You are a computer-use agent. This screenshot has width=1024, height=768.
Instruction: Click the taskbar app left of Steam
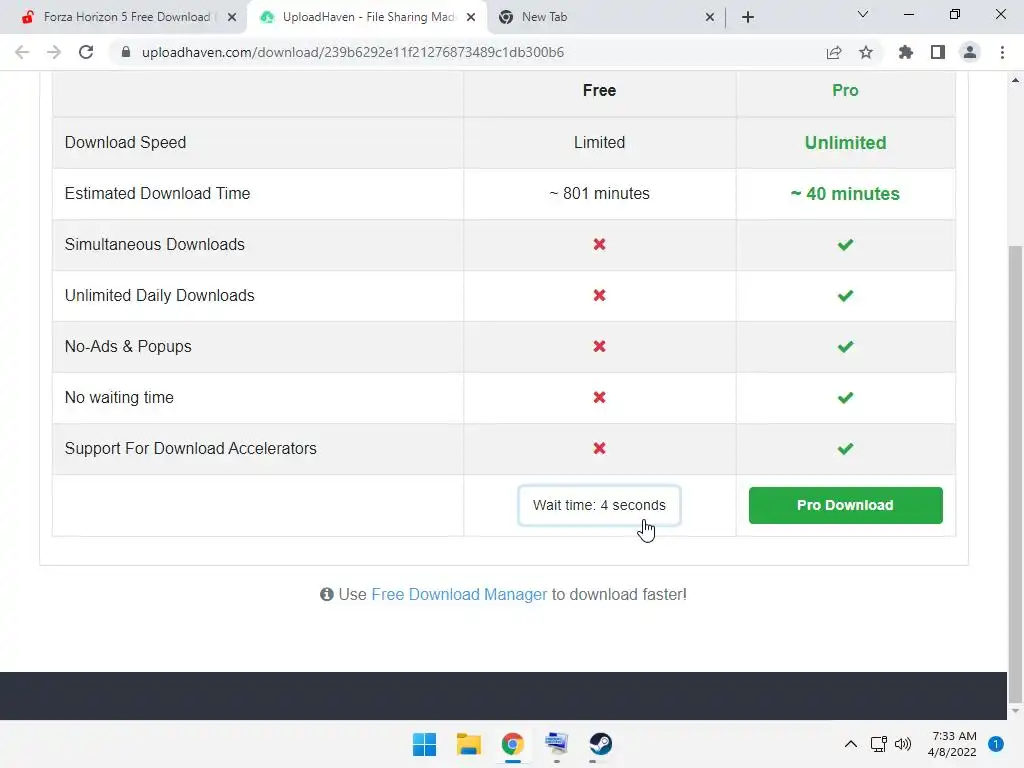coord(556,744)
